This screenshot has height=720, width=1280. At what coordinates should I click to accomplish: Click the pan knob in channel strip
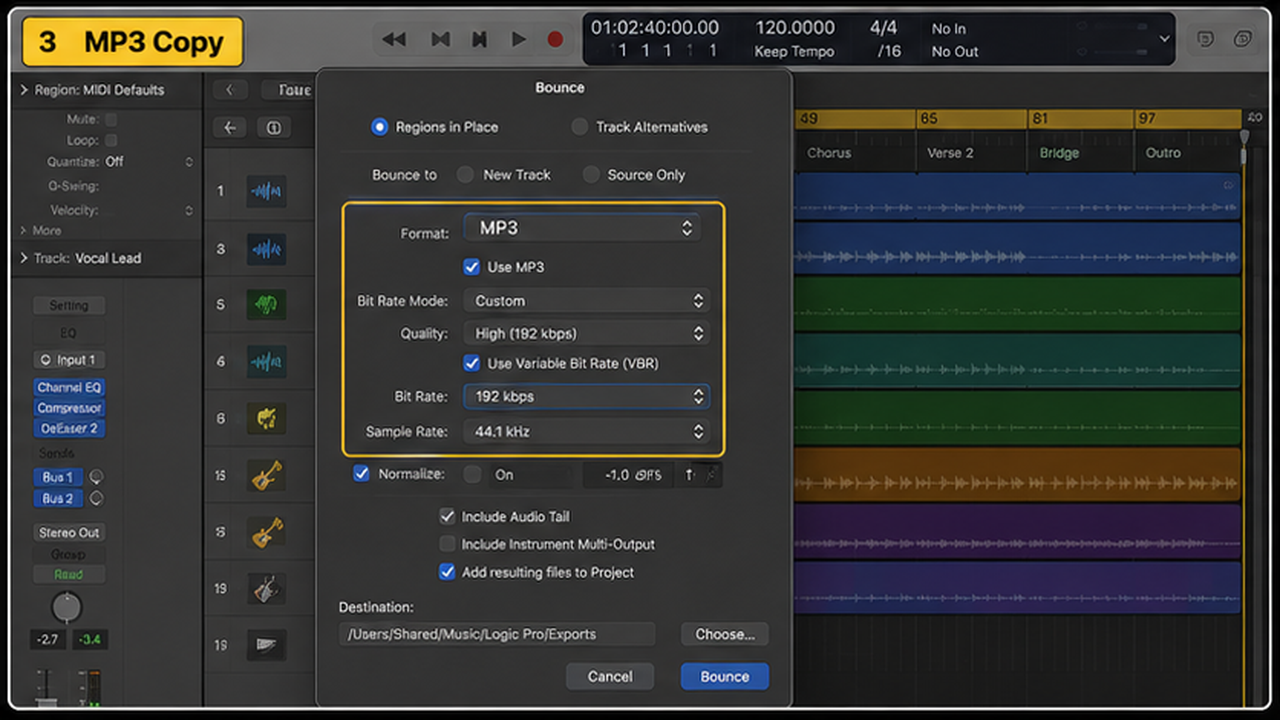(x=66, y=607)
